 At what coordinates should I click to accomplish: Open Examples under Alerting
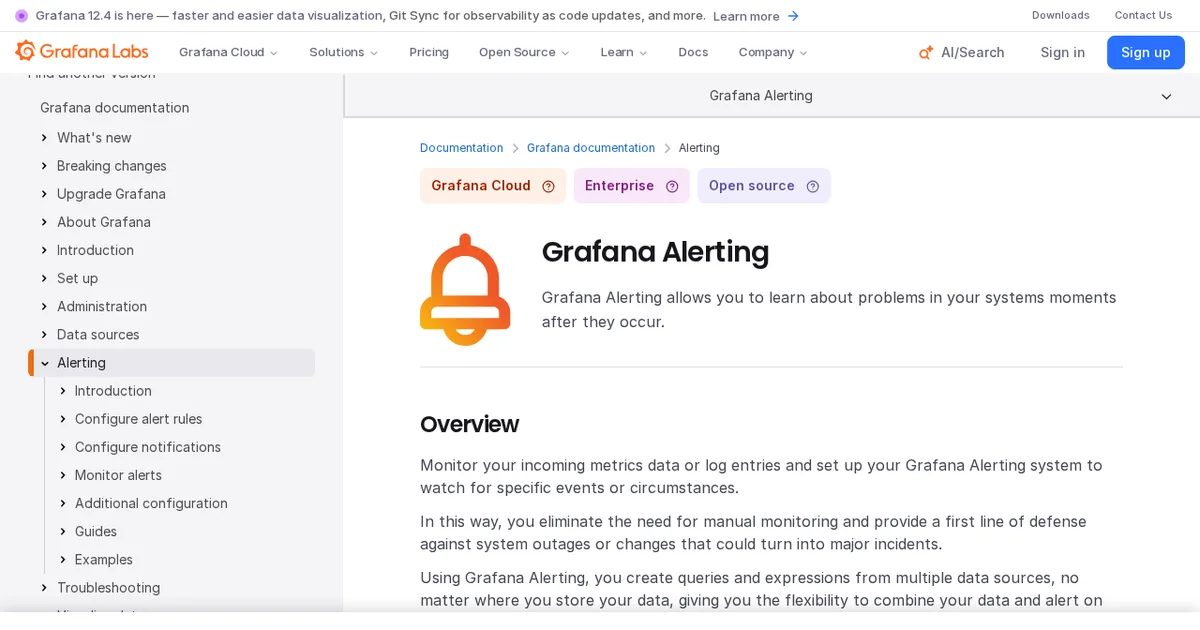[104, 559]
